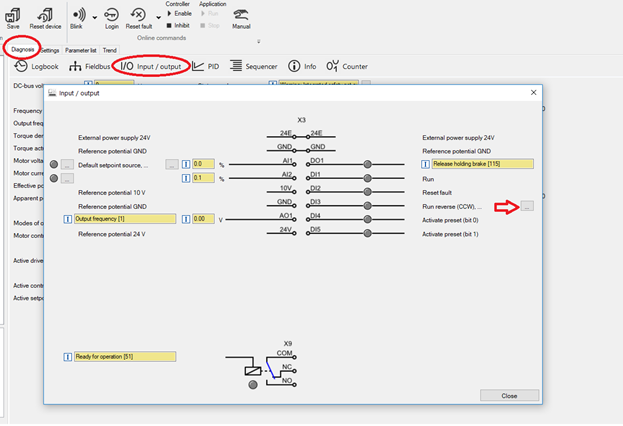Click the Close button in dialog
Screen dimensions: 623x426
pyautogui.click(x=509, y=395)
